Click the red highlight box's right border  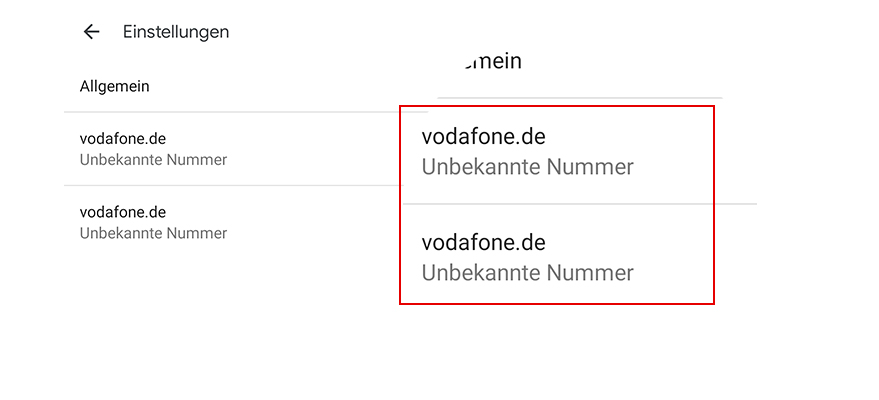click(714, 204)
